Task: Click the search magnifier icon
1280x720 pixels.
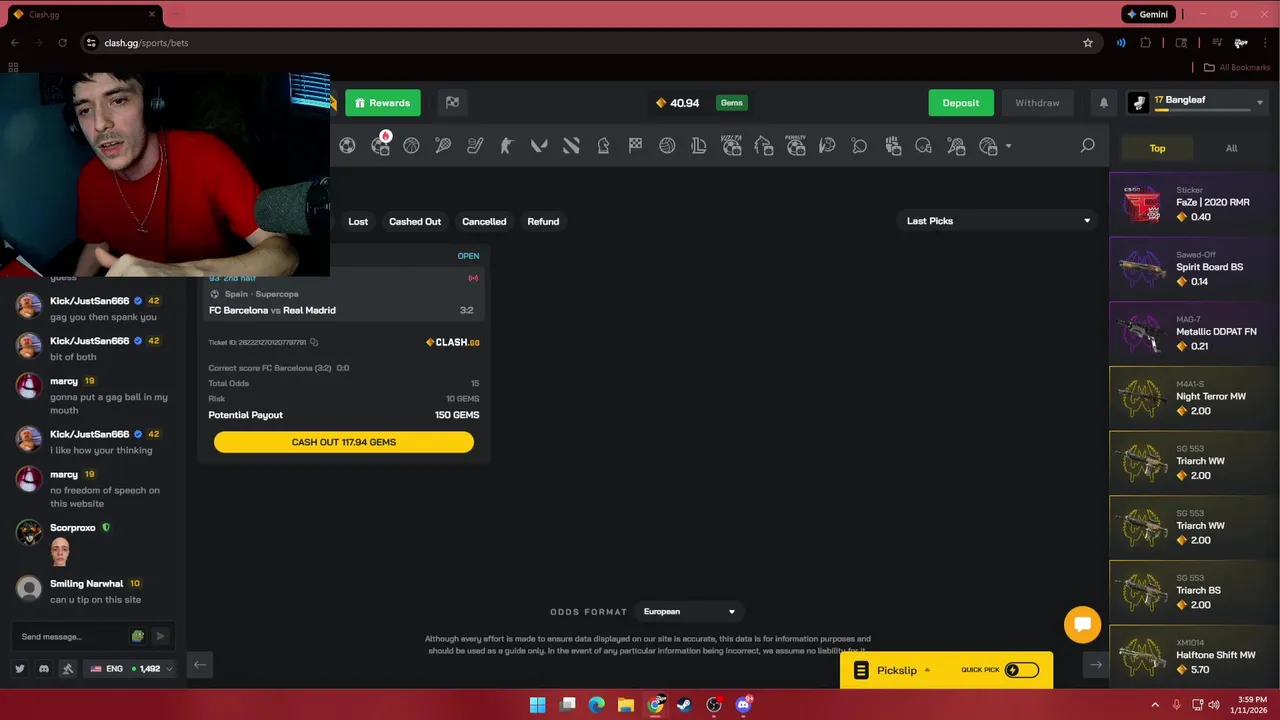Action: (1087, 146)
